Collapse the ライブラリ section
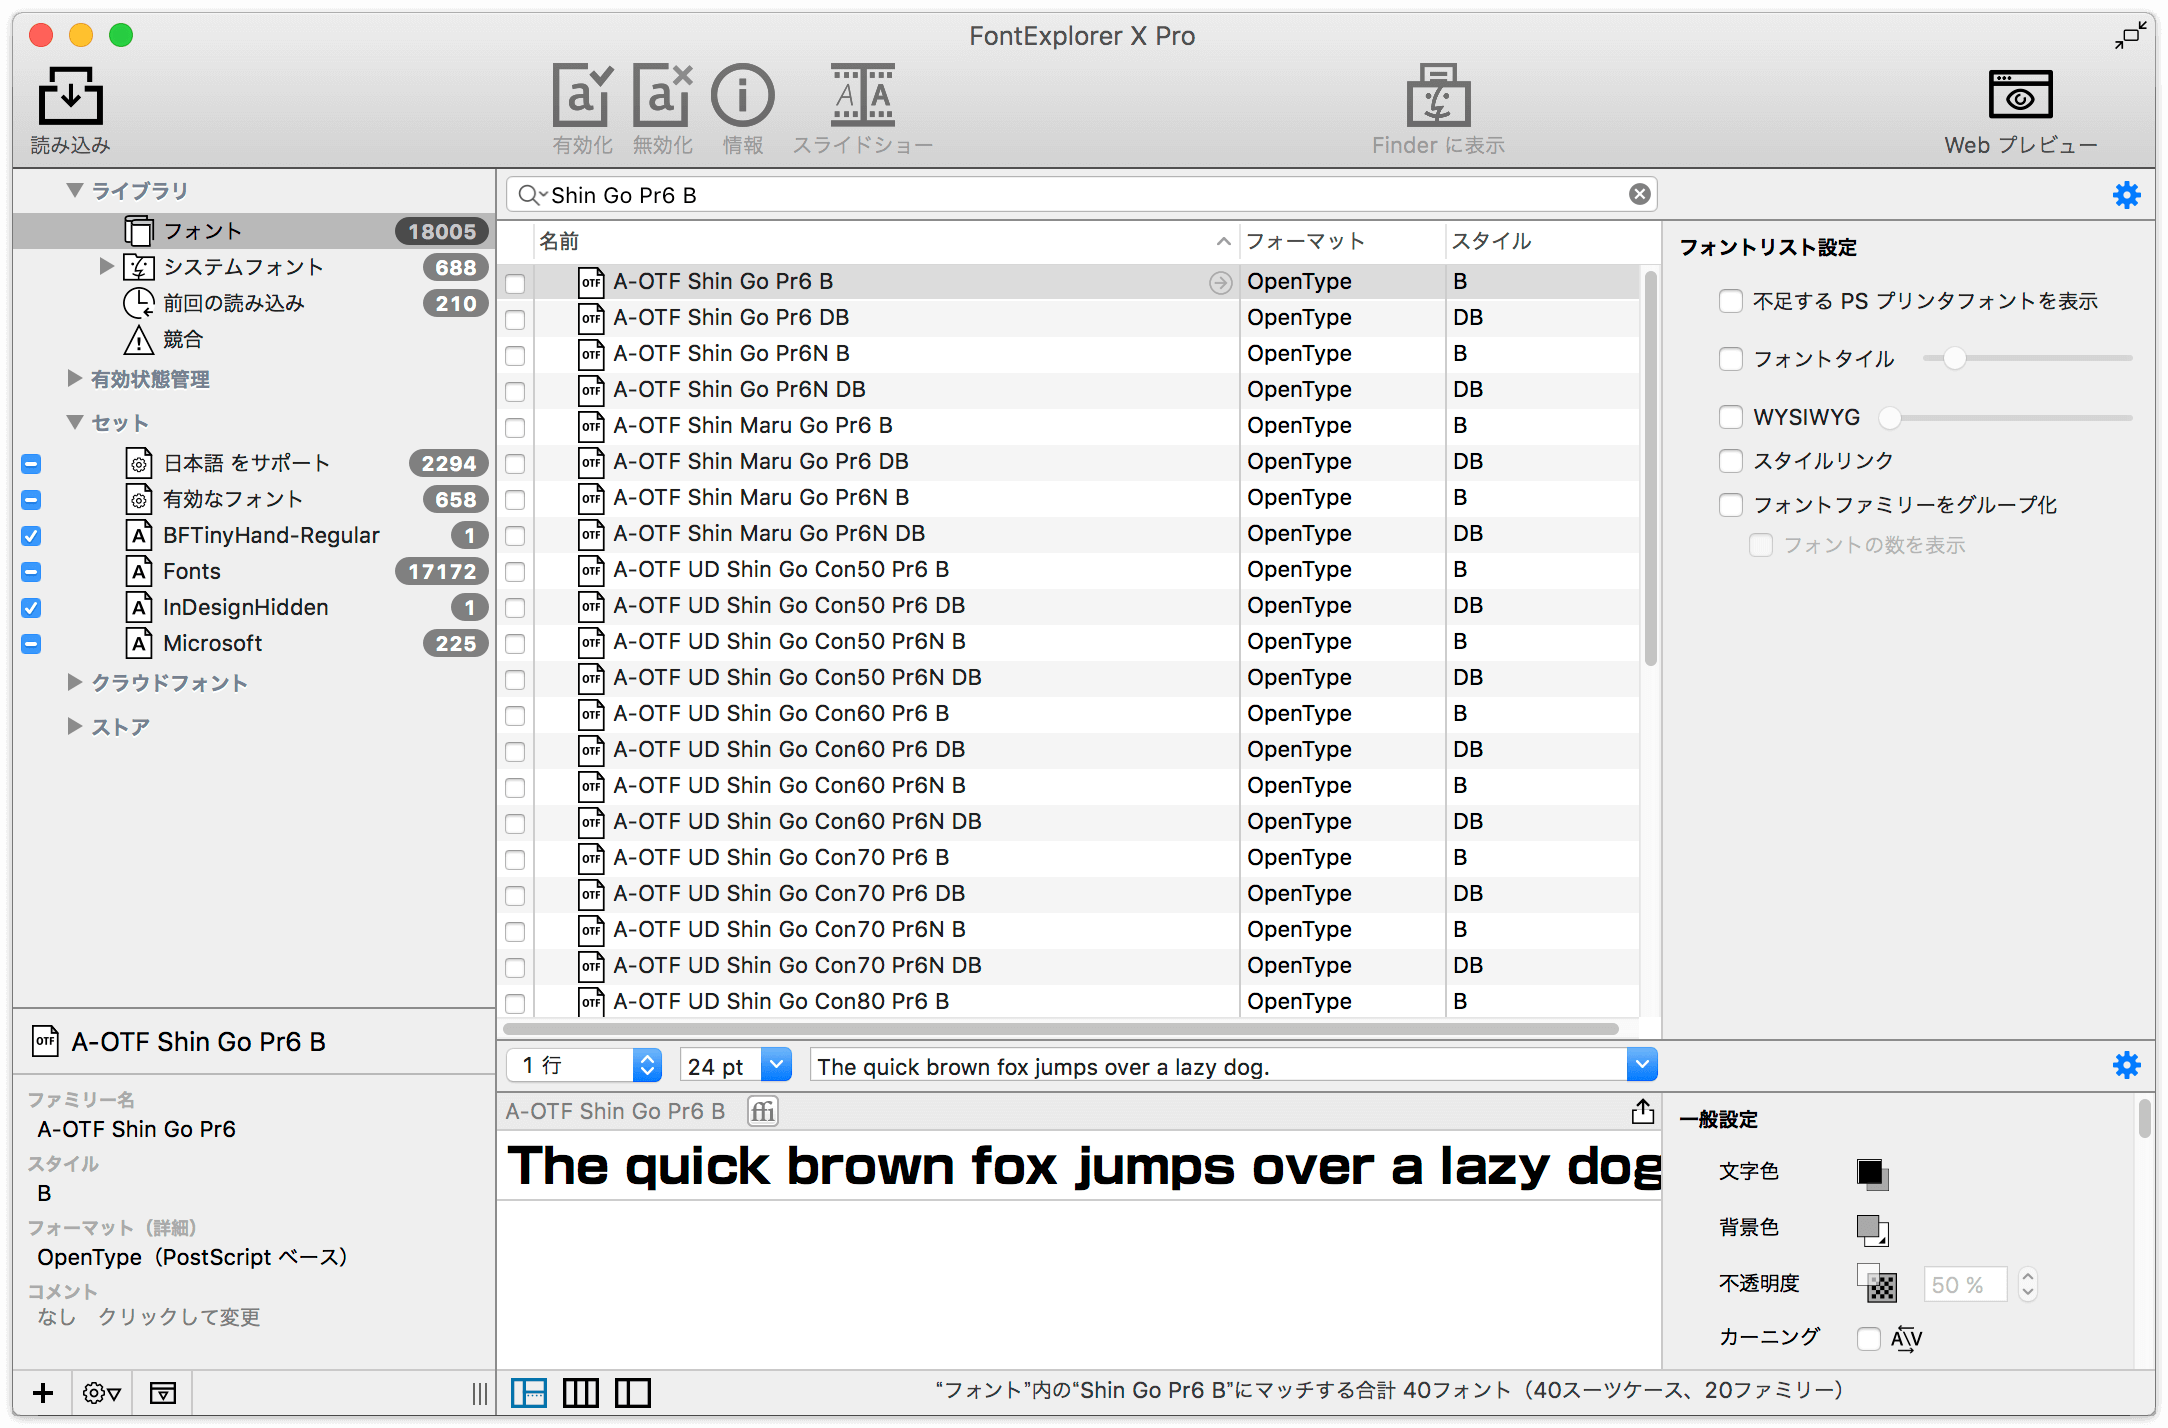 tap(74, 189)
